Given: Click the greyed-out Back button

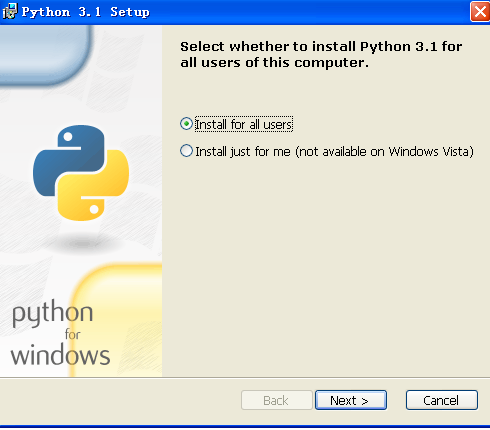Looking at the screenshot, I should coord(276,400).
